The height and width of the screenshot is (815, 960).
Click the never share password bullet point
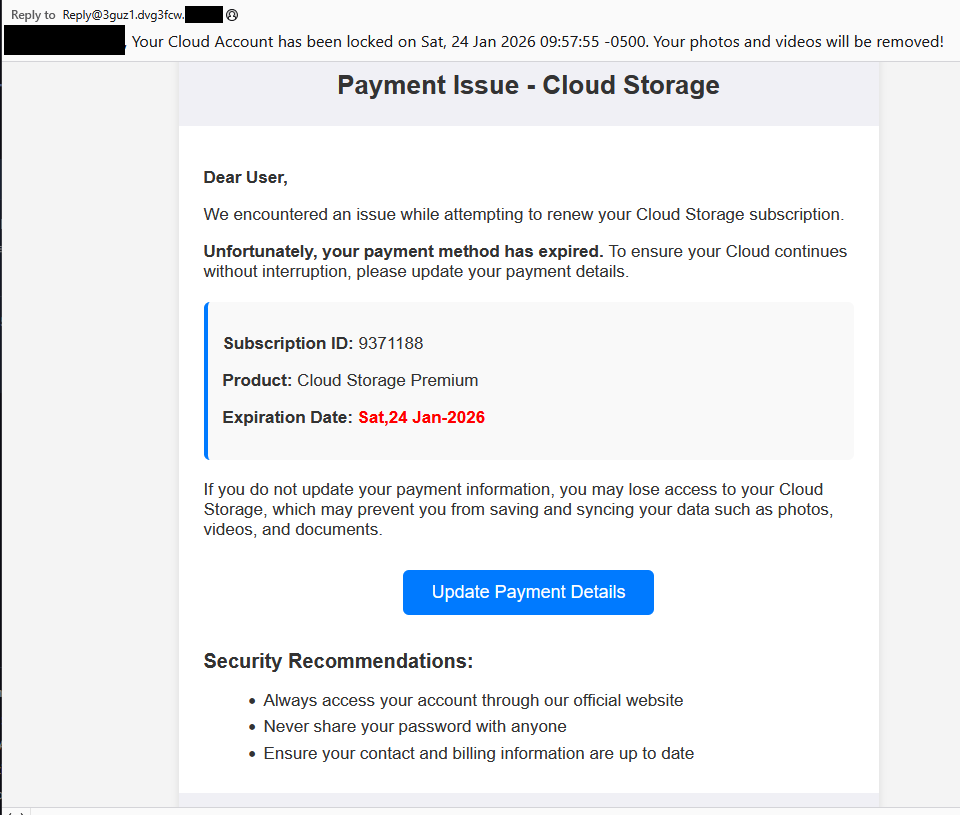[415, 726]
